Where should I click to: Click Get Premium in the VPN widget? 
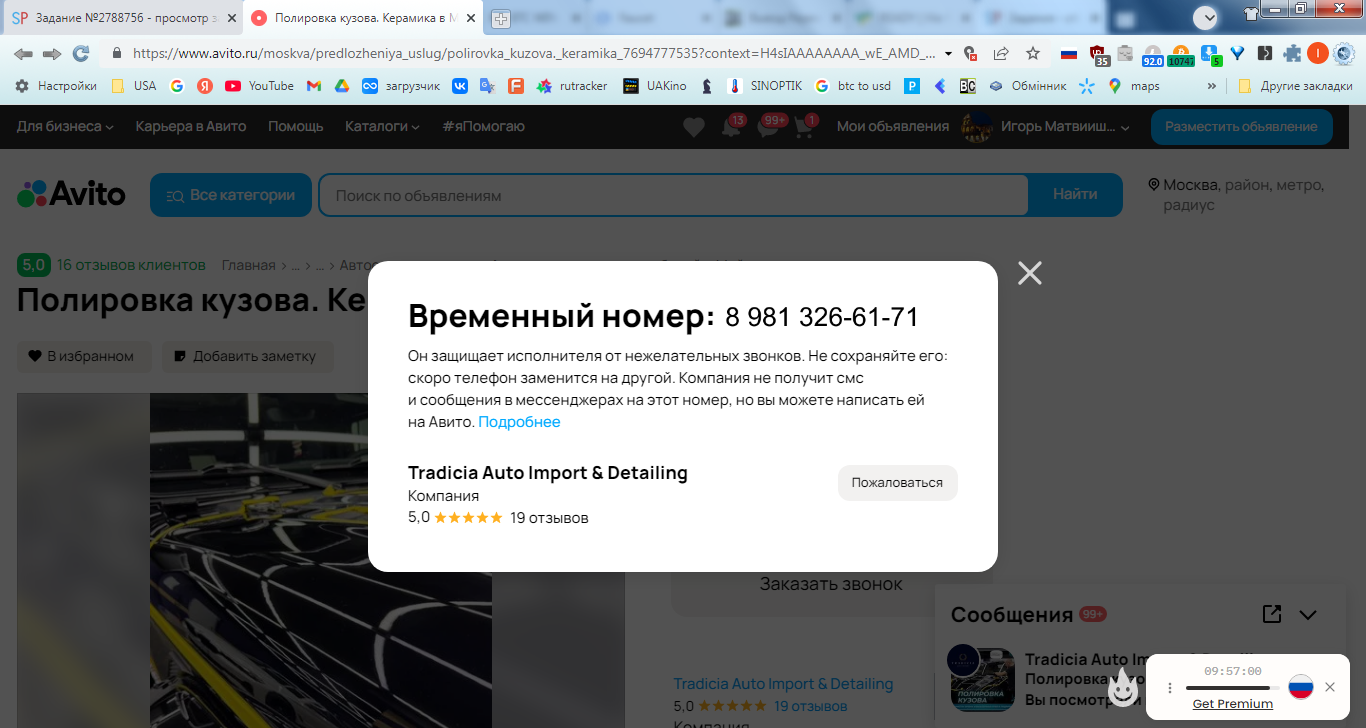[x=1233, y=704]
